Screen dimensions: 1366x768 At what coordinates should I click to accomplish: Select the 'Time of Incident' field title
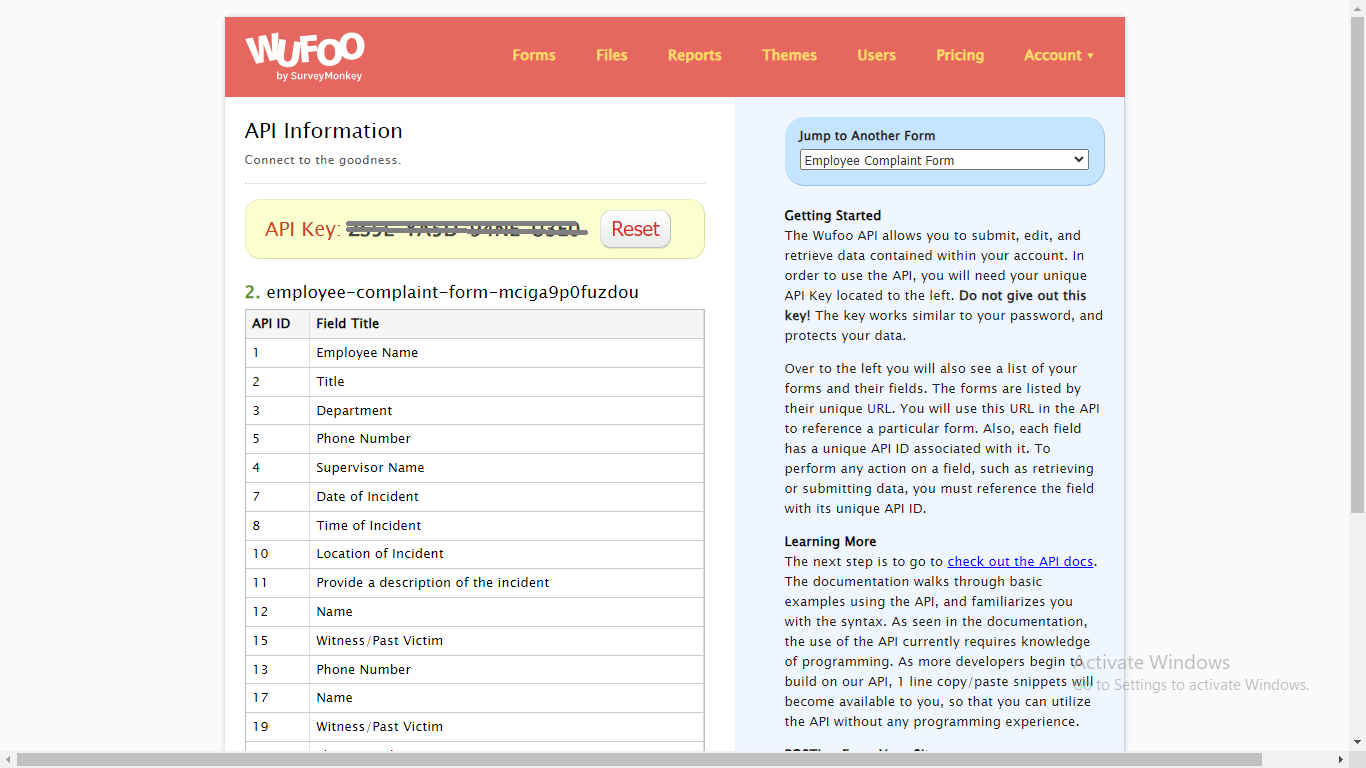(x=369, y=526)
